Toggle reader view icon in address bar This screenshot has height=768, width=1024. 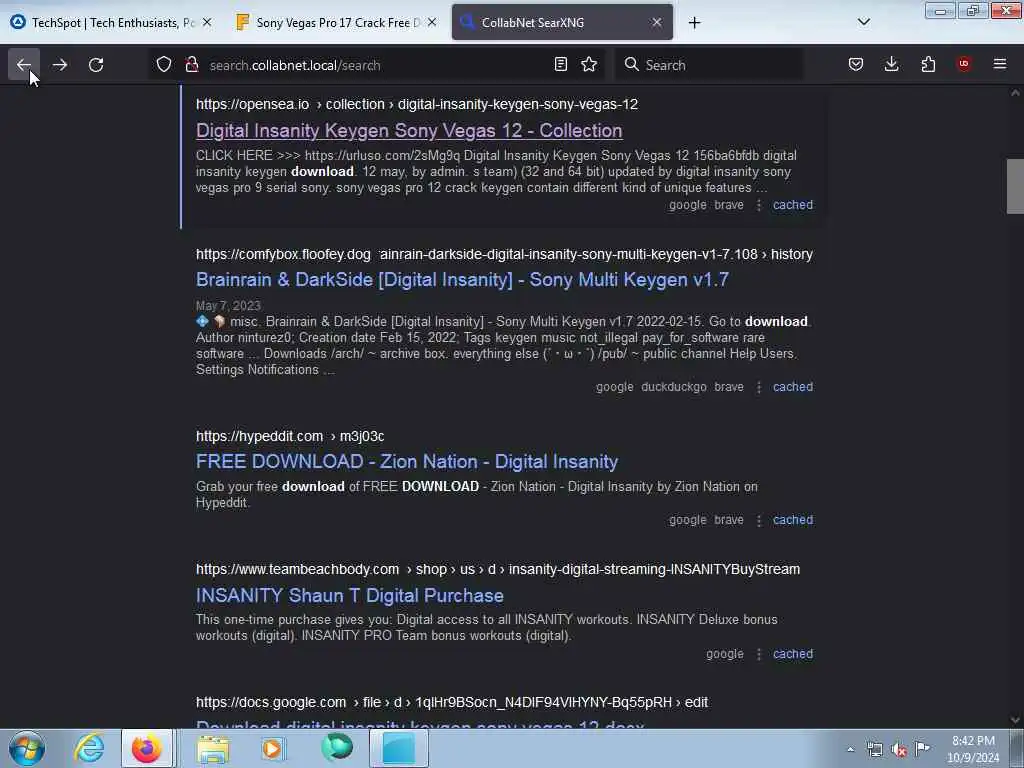tap(560, 64)
